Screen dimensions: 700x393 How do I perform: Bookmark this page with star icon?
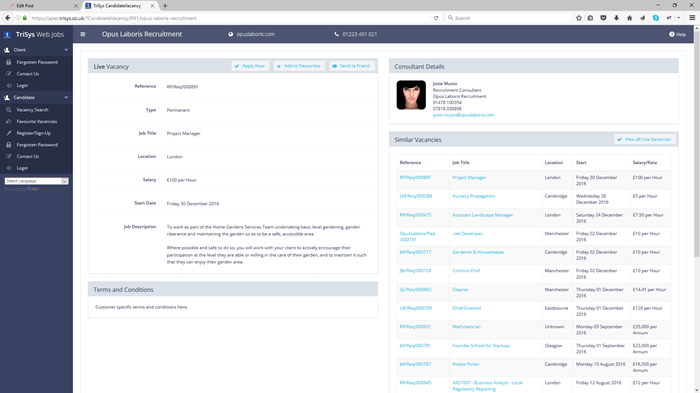[x=579, y=18]
